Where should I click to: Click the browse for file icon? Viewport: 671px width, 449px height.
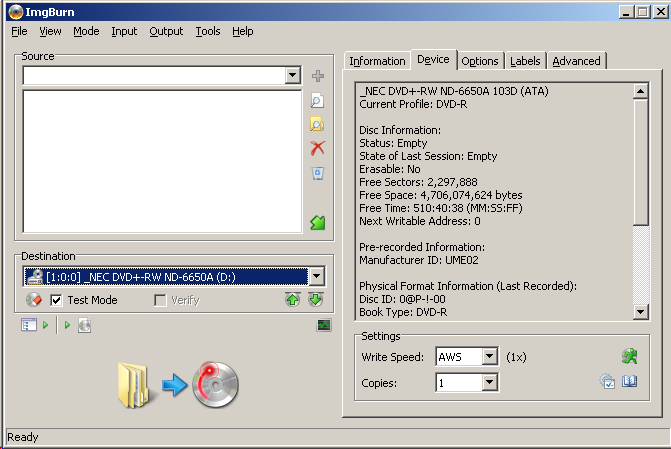[x=317, y=101]
